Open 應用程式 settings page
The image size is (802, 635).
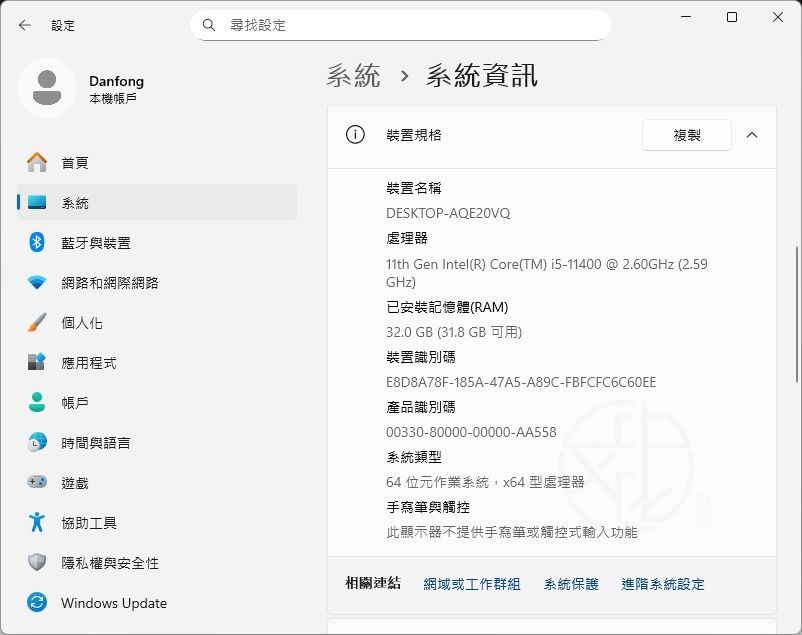coord(157,362)
